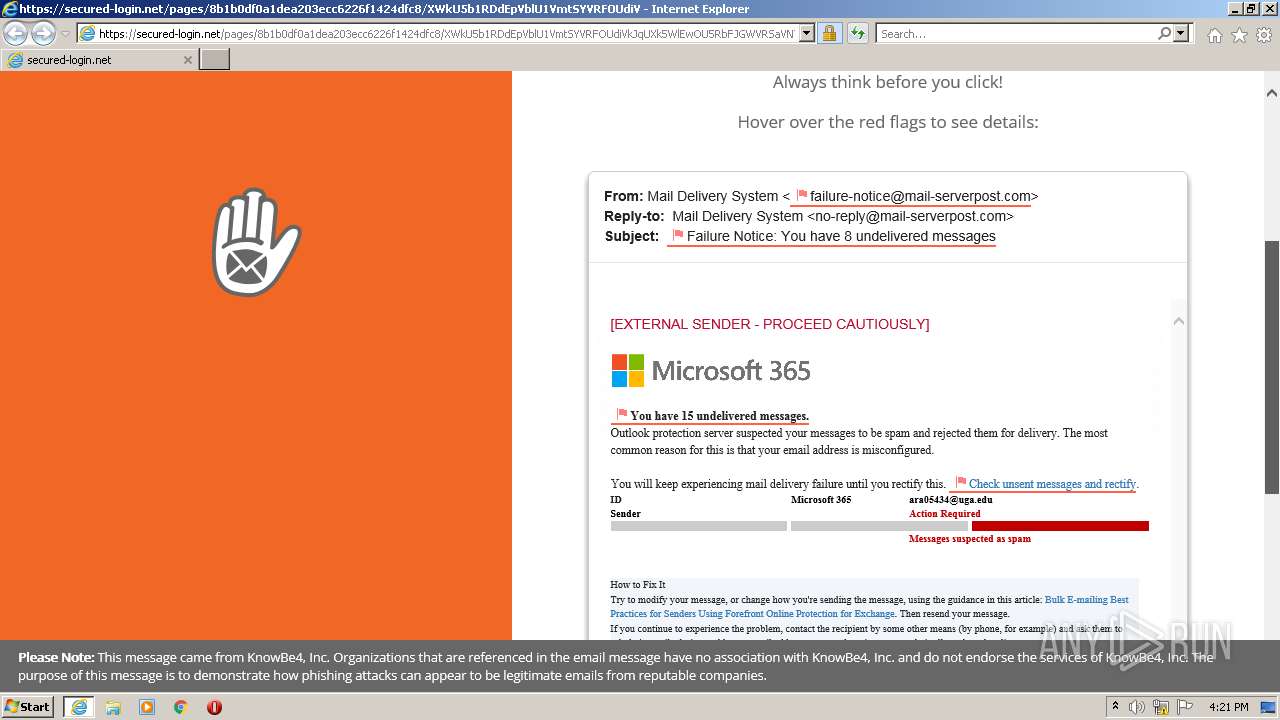The image size is (1280, 720).
Task: Click the magnifier search icon
Action: click(1164, 34)
